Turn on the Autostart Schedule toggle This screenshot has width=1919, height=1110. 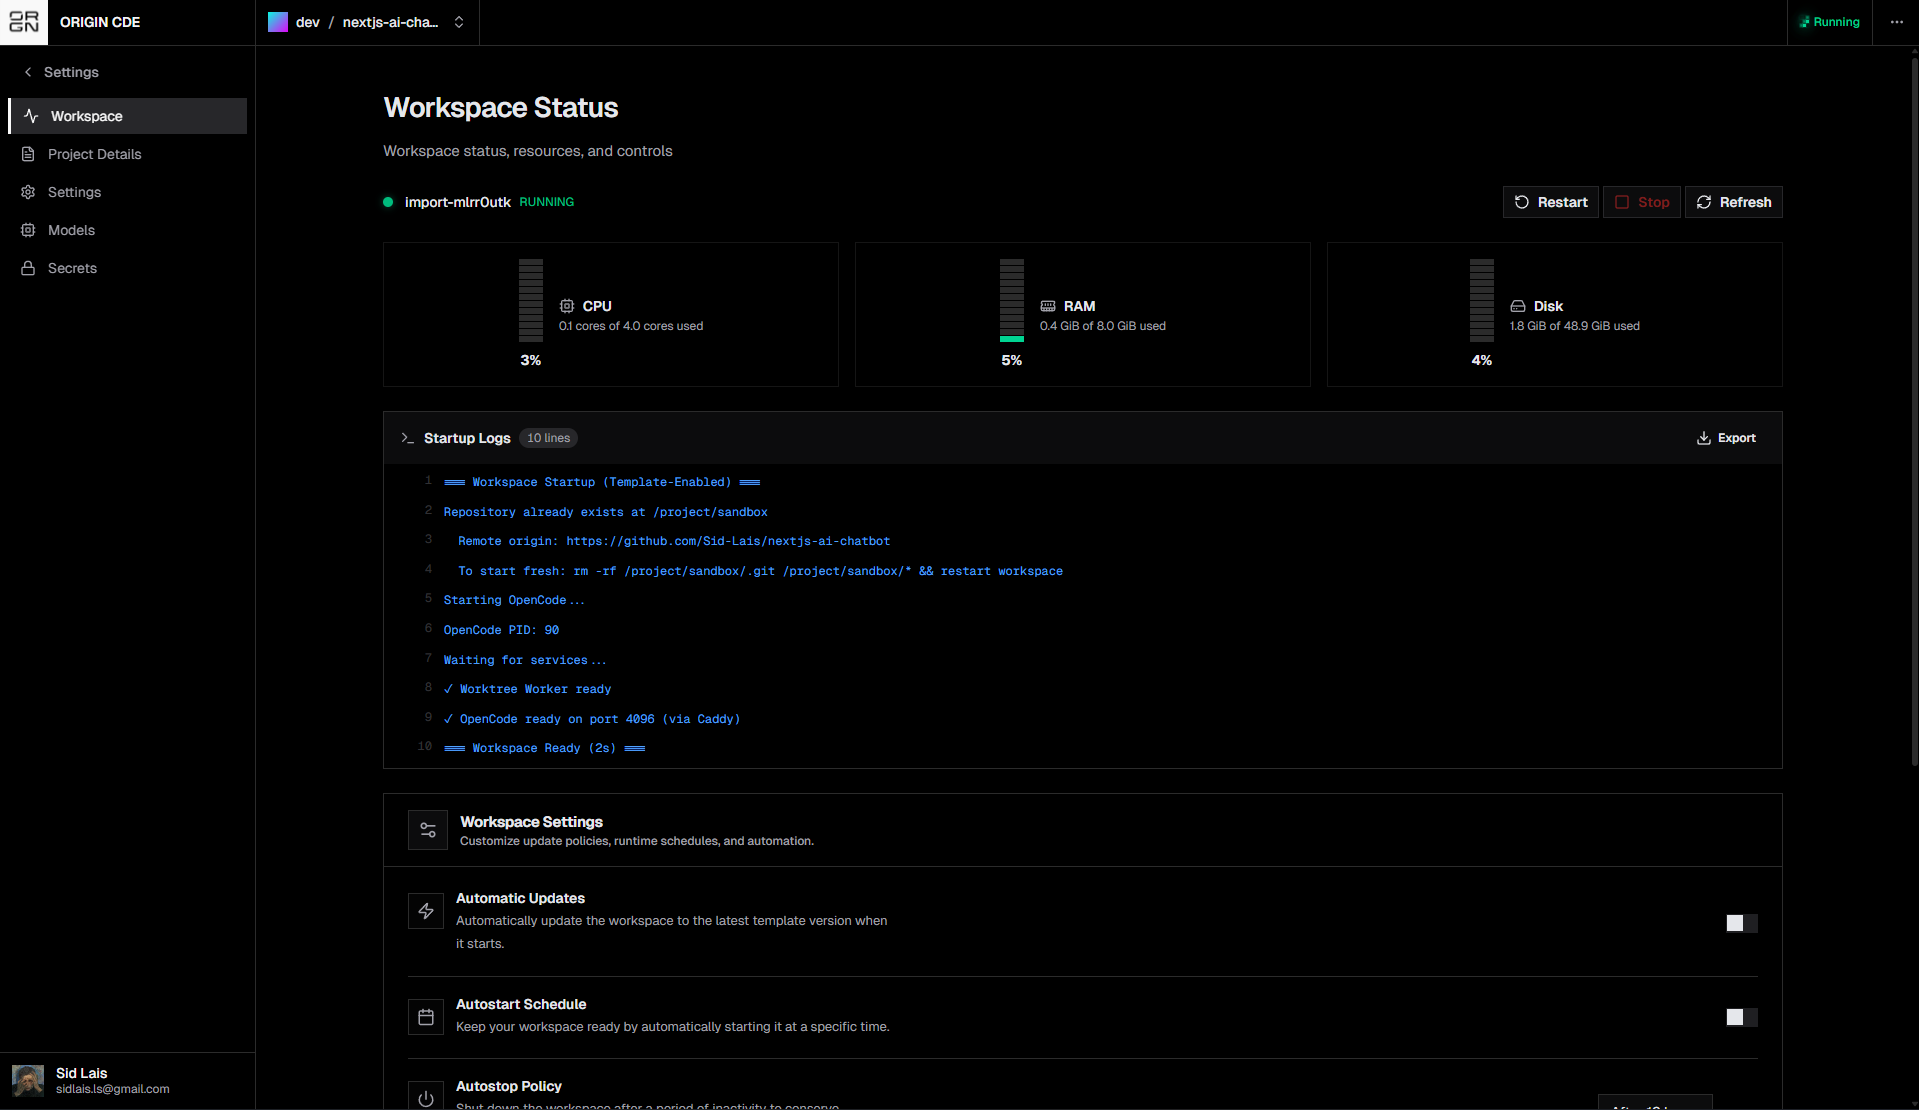1741,1017
